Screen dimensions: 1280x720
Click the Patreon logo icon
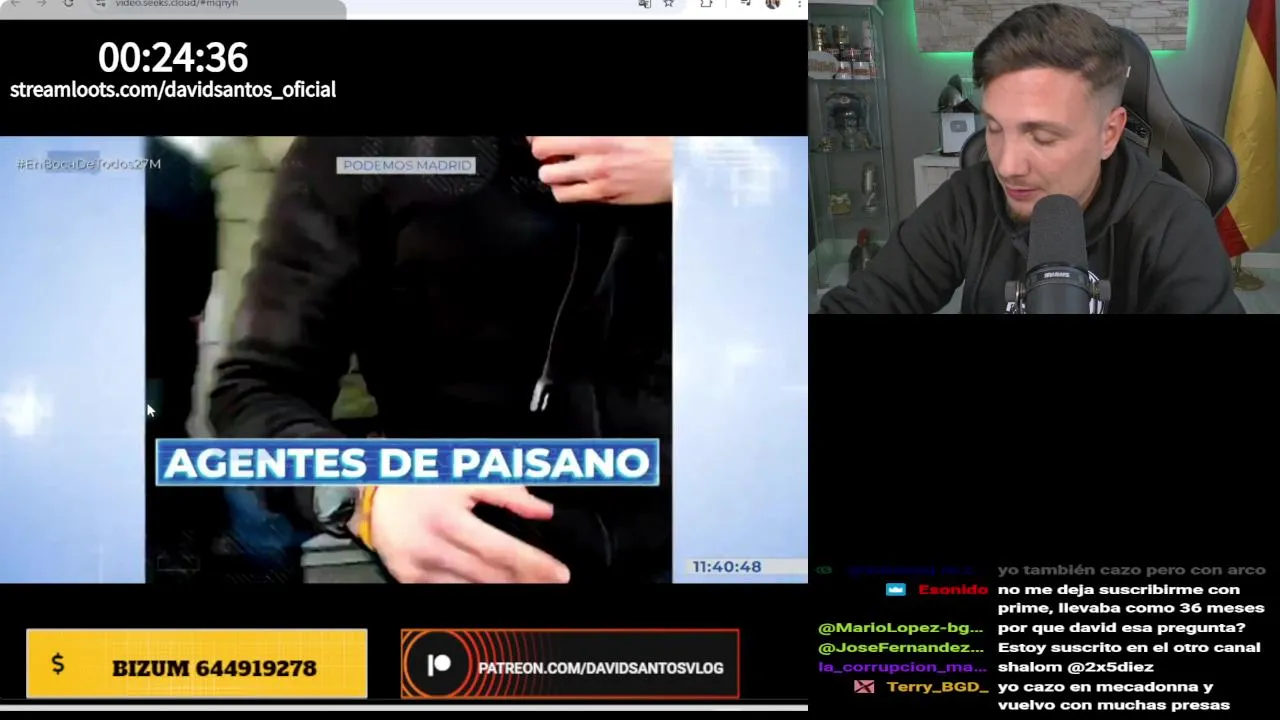tap(439, 666)
